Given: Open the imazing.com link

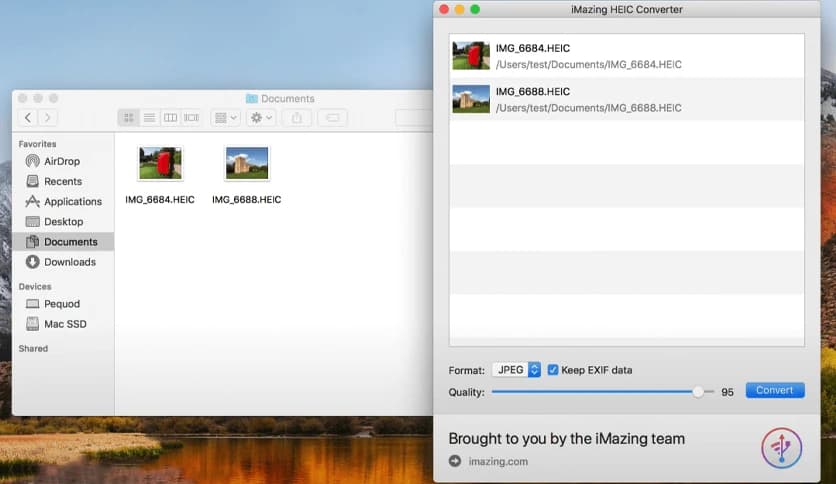Looking at the screenshot, I should (498, 462).
